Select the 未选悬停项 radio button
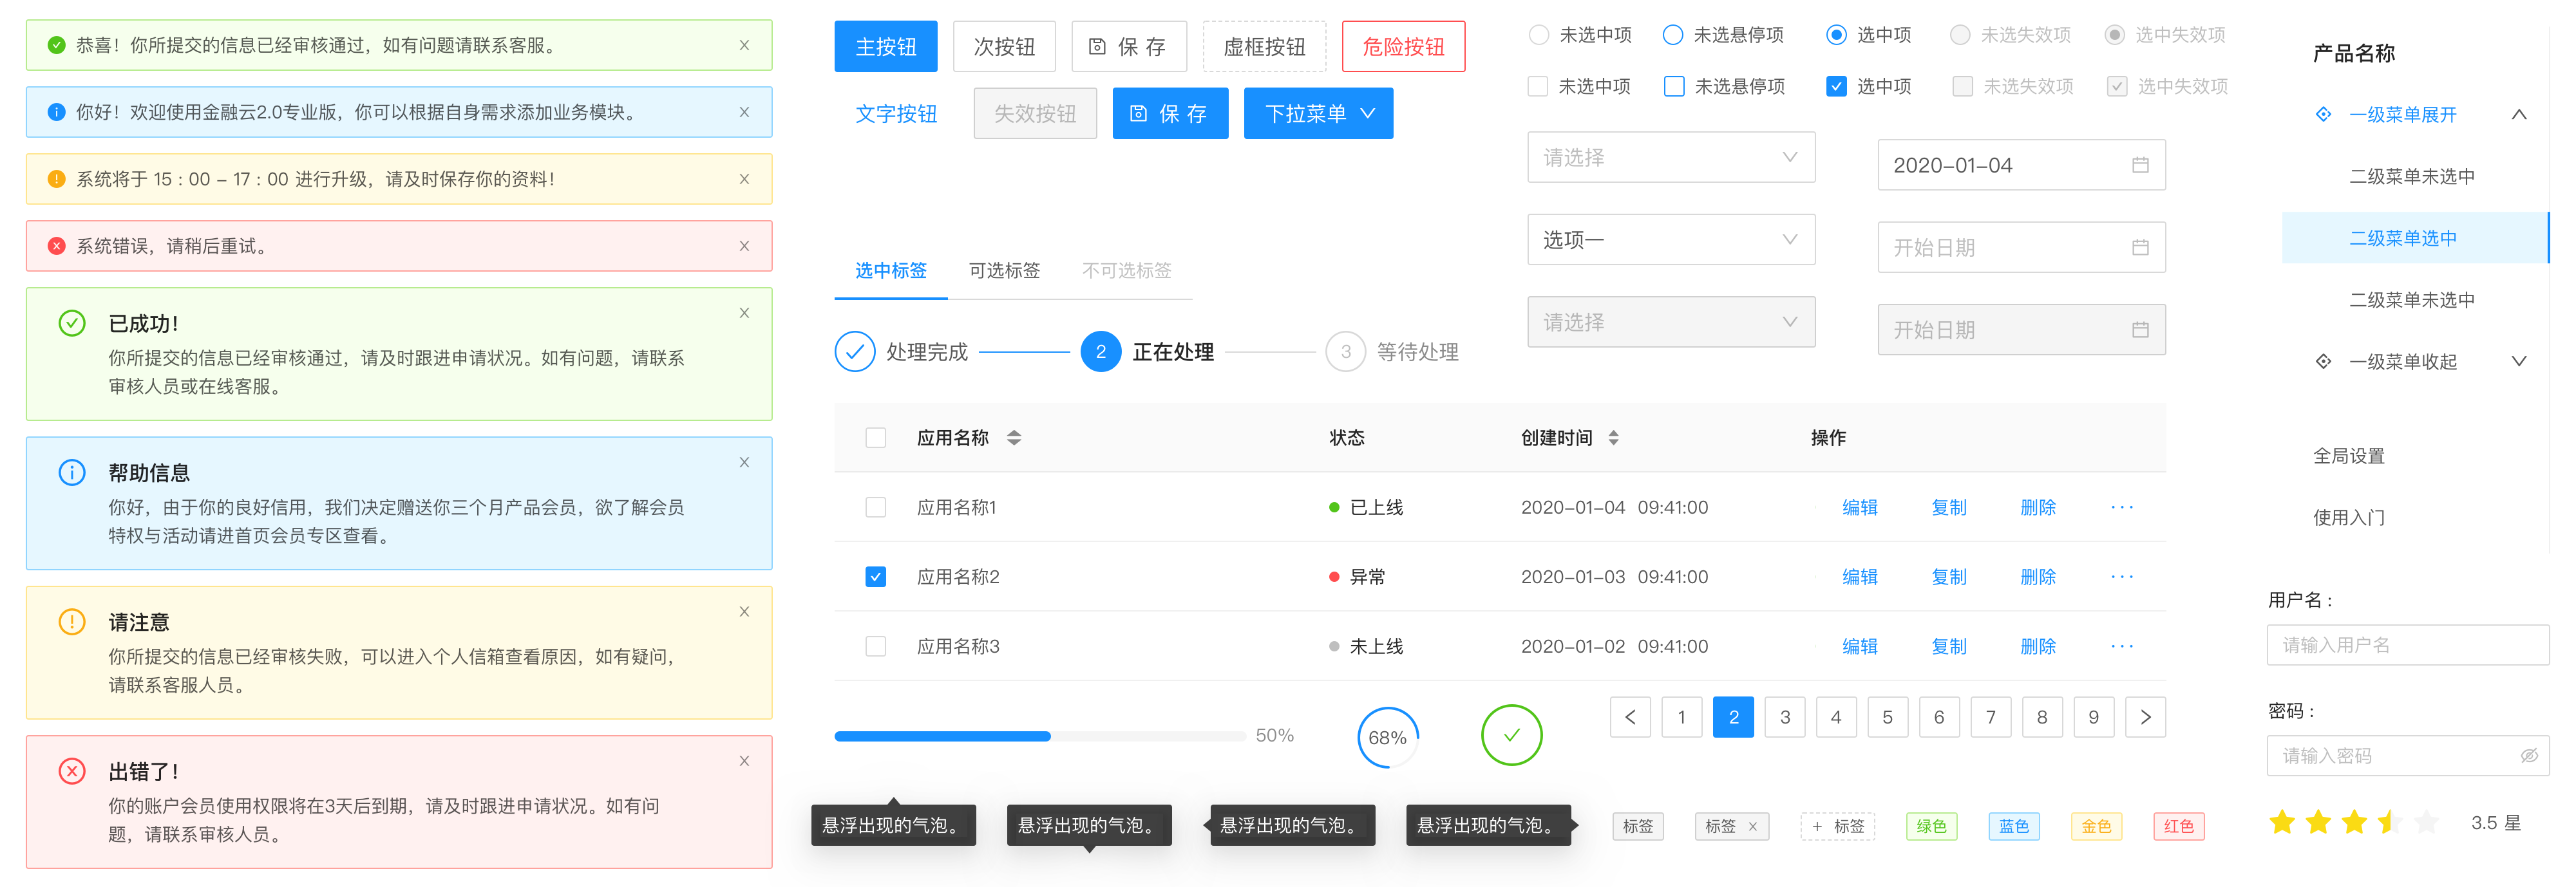This screenshot has height=887, width=2576. coord(1673,35)
